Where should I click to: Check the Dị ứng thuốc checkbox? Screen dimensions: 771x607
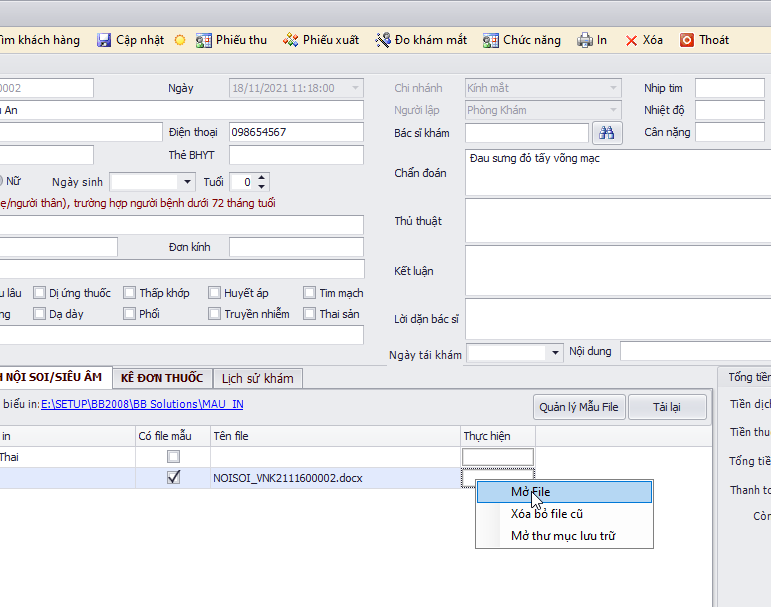pos(40,293)
